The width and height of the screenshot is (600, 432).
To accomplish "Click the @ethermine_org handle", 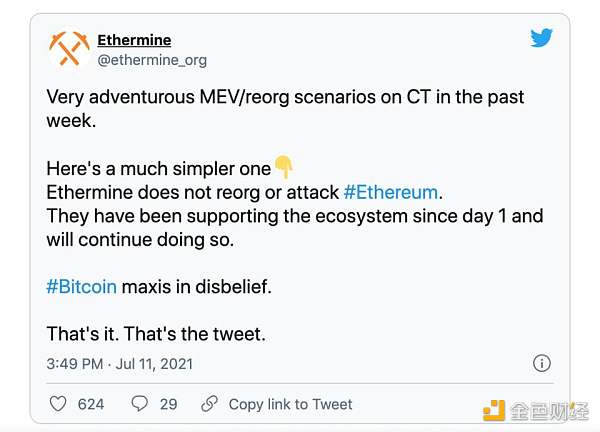I will pyautogui.click(x=152, y=60).
